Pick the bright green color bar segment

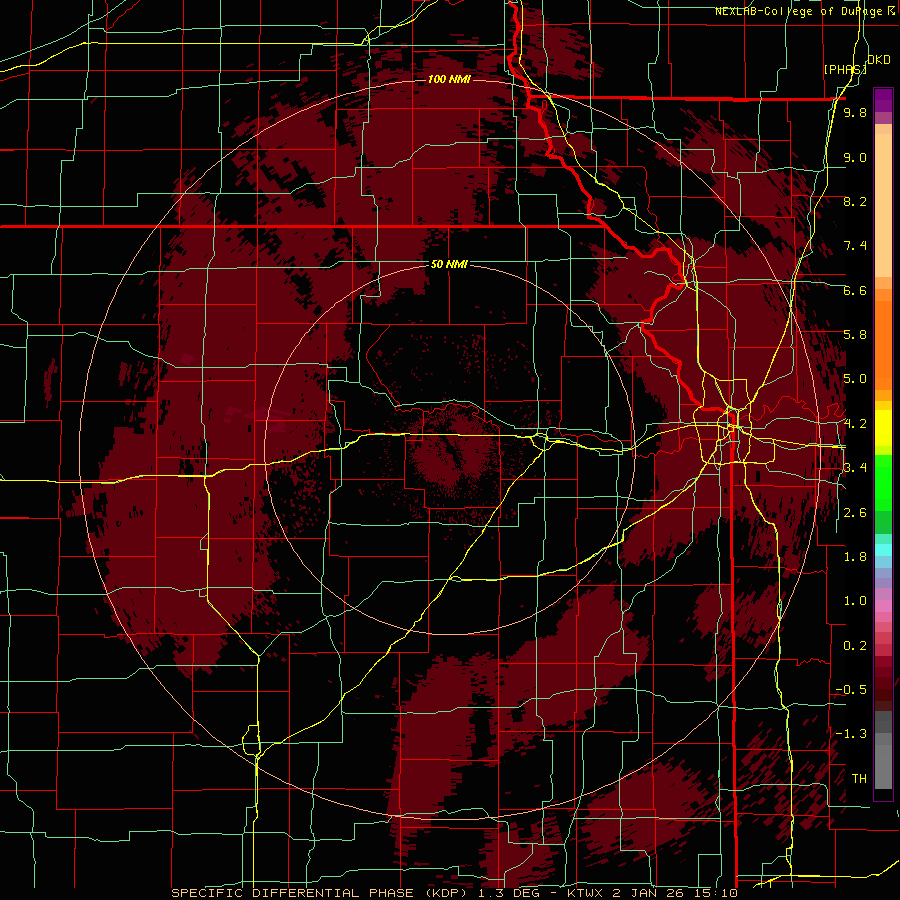pos(883,482)
